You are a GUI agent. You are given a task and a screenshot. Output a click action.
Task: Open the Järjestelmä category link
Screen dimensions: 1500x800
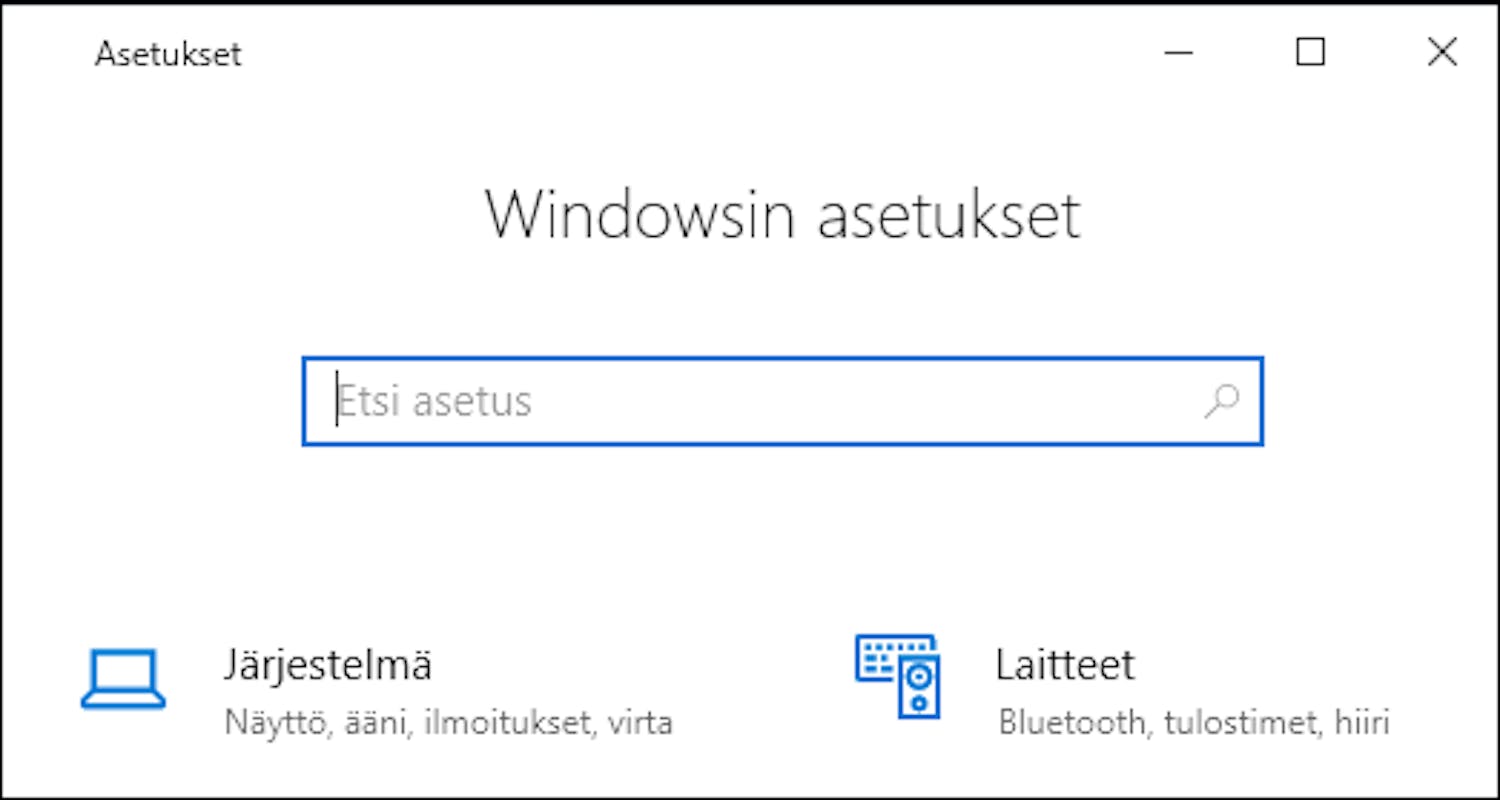[x=327, y=664]
